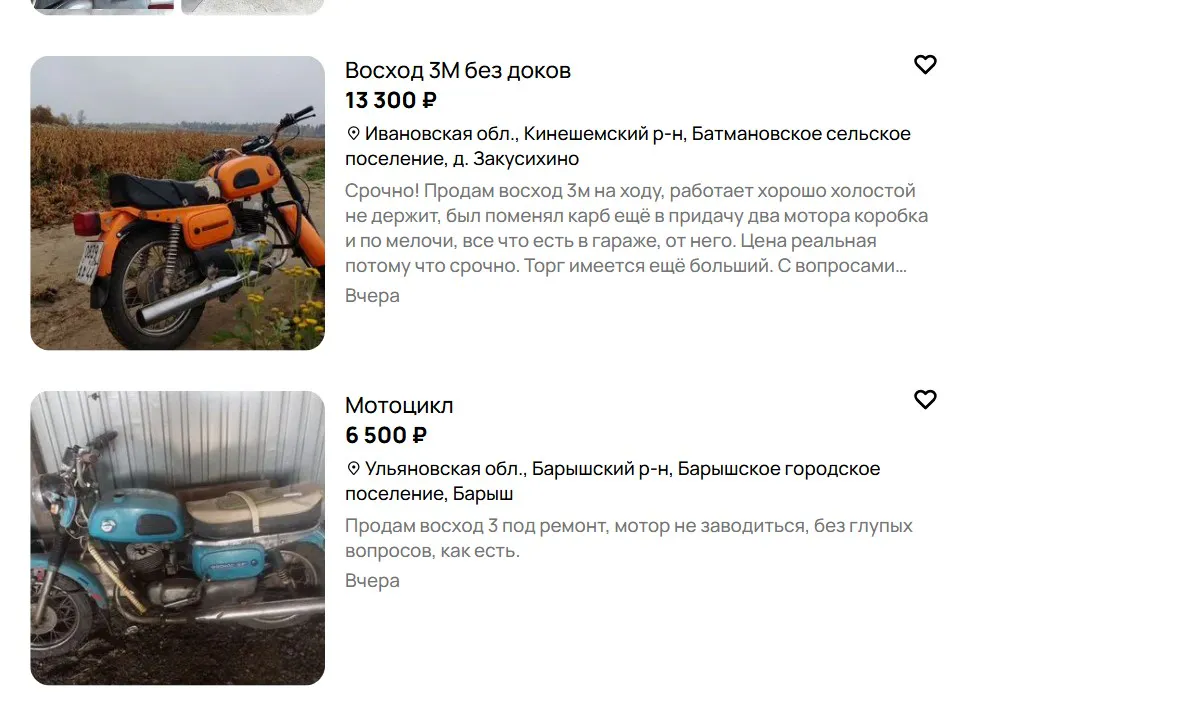Favorite the 6 500 ₽ Мотоцикл listing

tap(925, 400)
